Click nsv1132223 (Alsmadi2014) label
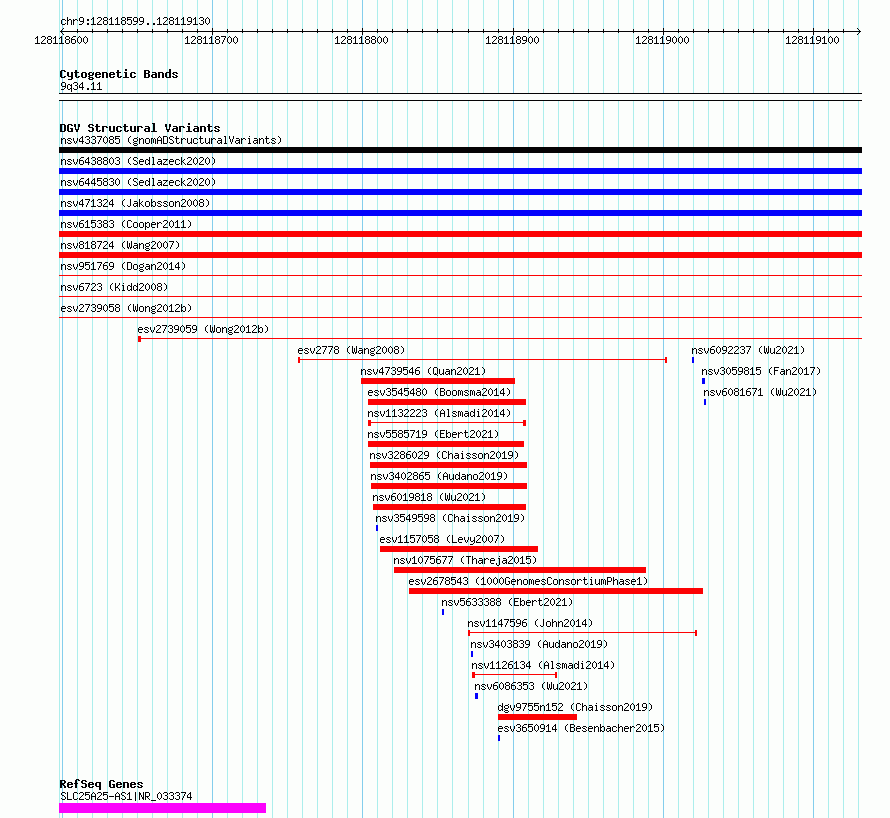The height and width of the screenshot is (818, 890). click(x=439, y=413)
